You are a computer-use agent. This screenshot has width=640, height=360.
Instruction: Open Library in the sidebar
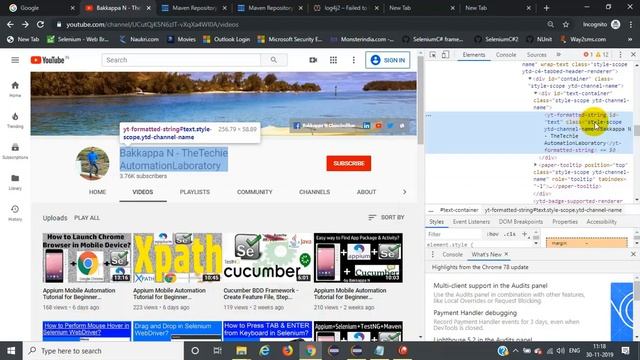15,182
